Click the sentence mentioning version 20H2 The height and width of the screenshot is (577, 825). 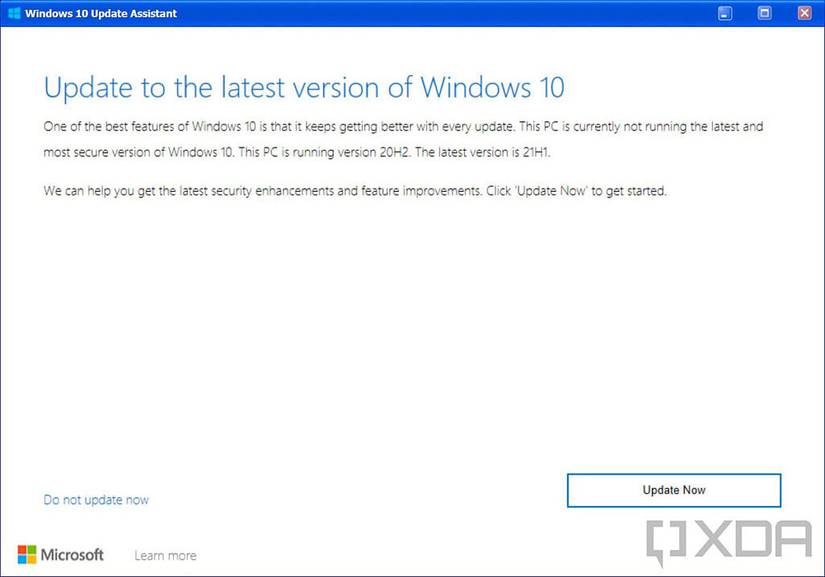pyautogui.click(x=325, y=153)
